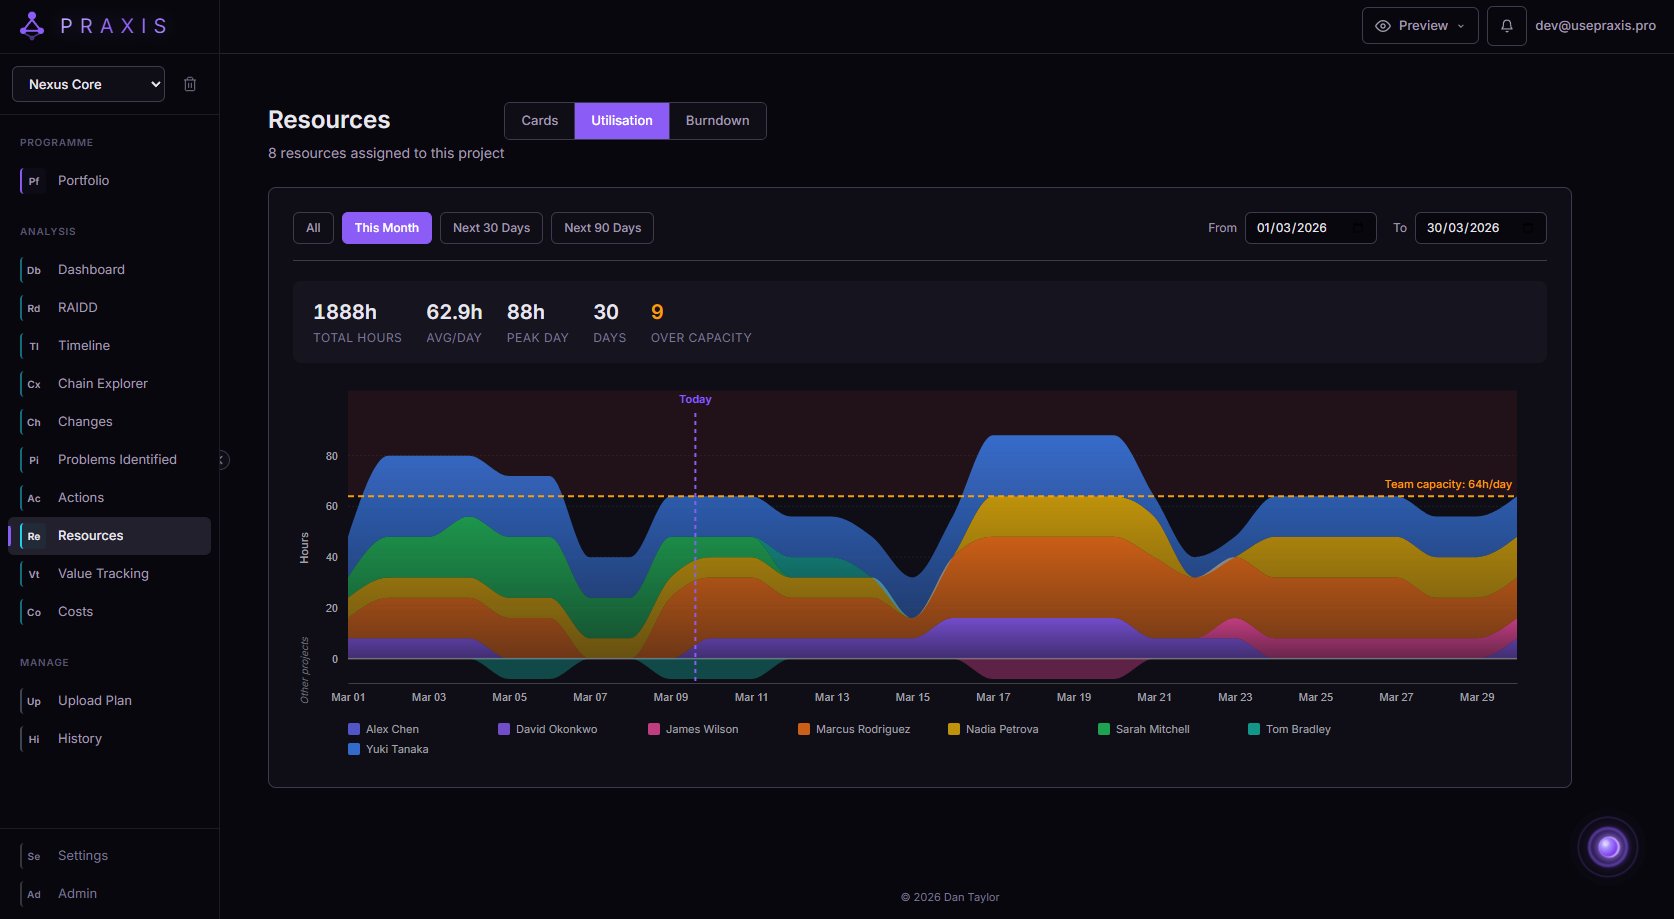Screen dimensions: 1674x919
Task: Switch to the Cards tab
Action: pyautogui.click(x=539, y=120)
